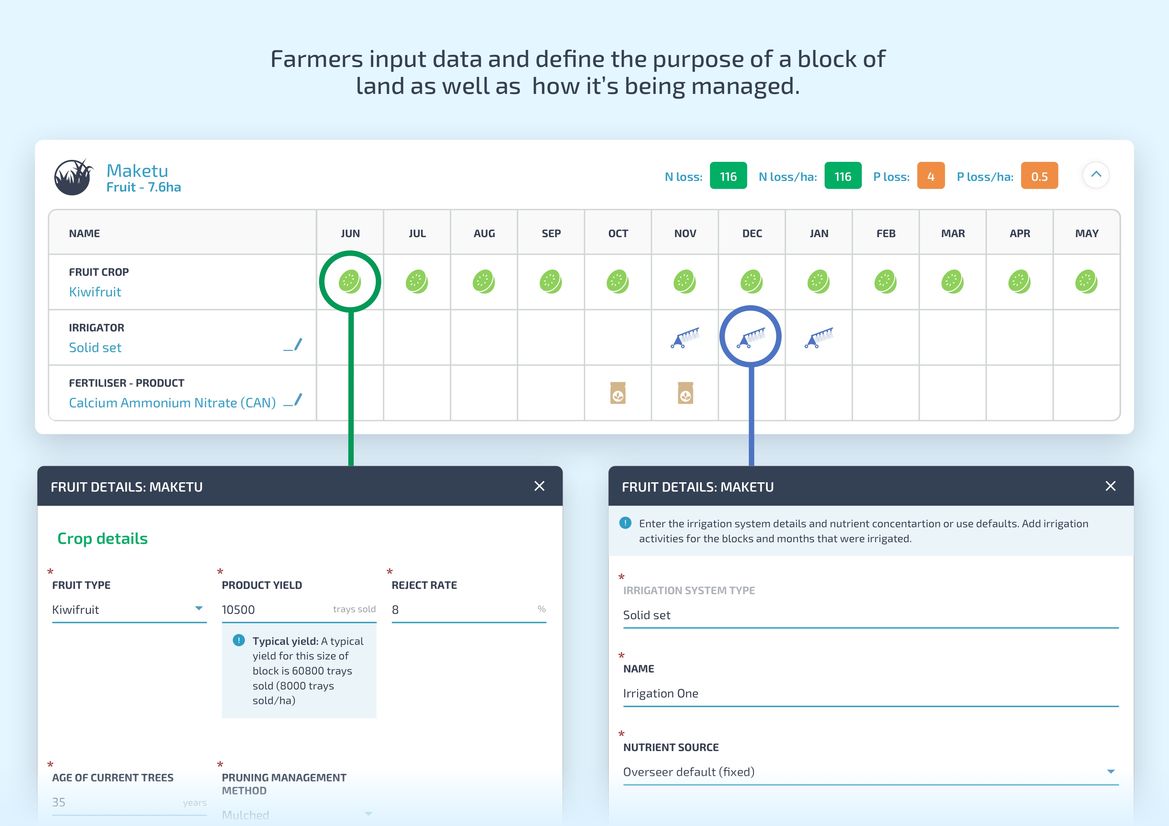
Task: Click the Product Yield input field
Action: click(275, 610)
